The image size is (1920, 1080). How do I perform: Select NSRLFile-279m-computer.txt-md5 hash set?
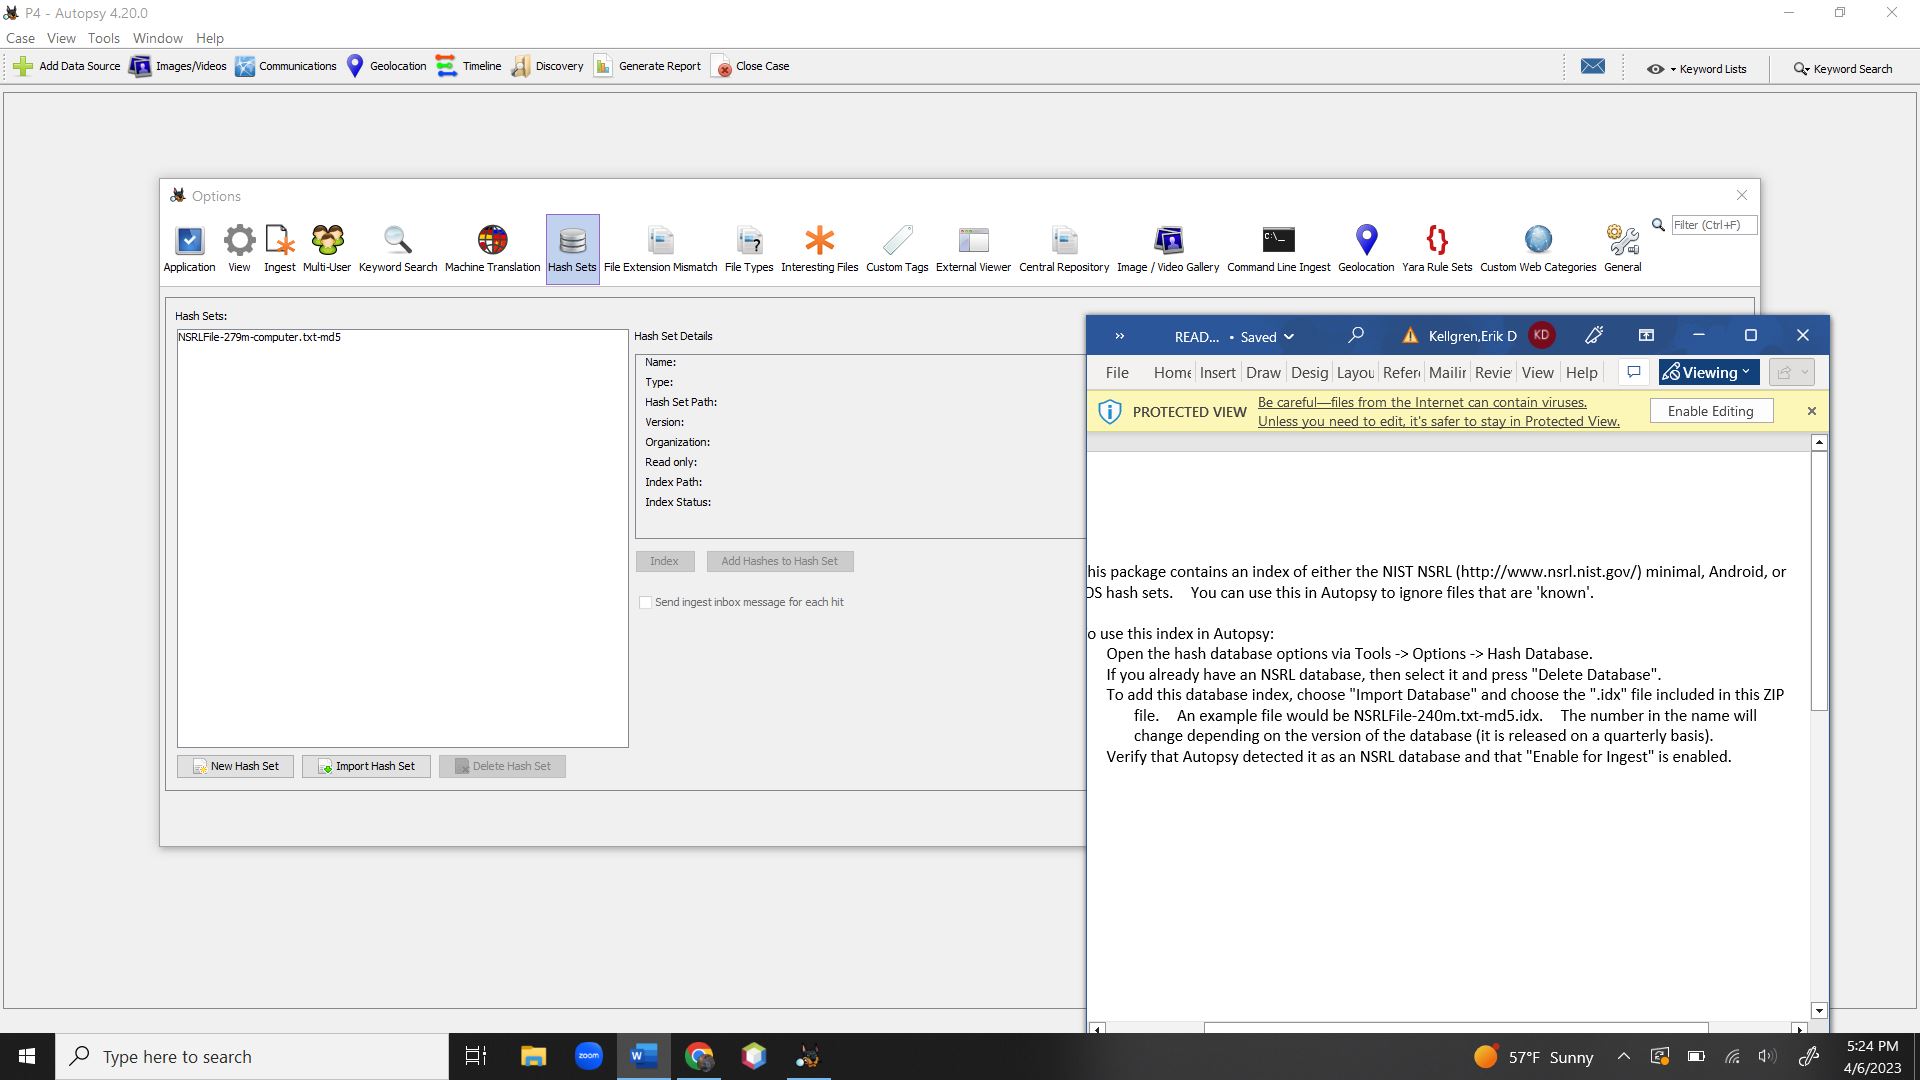pos(259,337)
